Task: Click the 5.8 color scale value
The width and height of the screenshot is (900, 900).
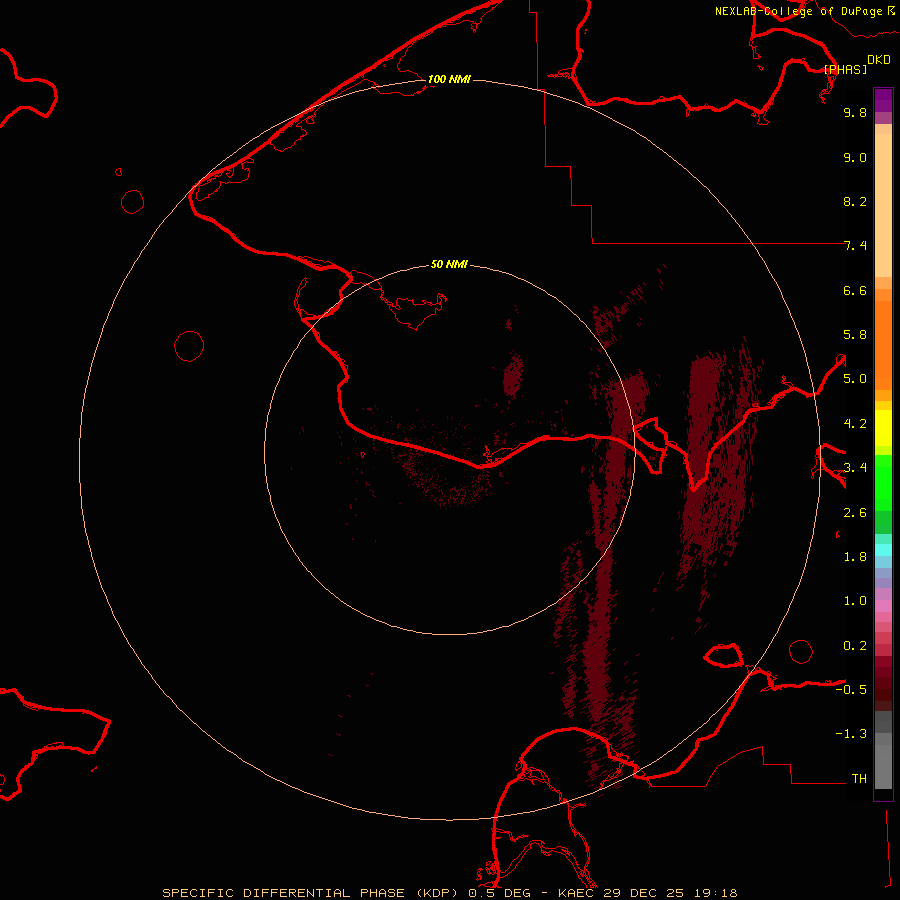Action: click(x=855, y=335)
